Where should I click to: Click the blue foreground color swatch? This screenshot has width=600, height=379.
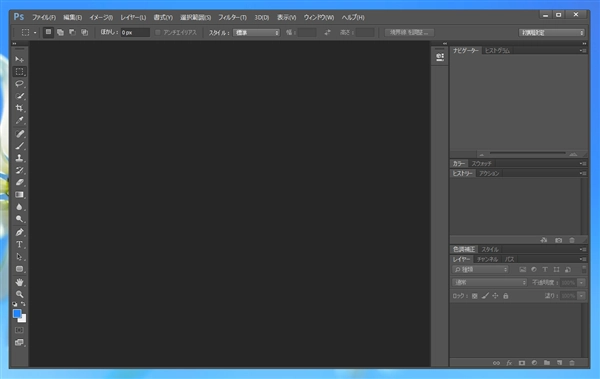[x=17, y=314]
